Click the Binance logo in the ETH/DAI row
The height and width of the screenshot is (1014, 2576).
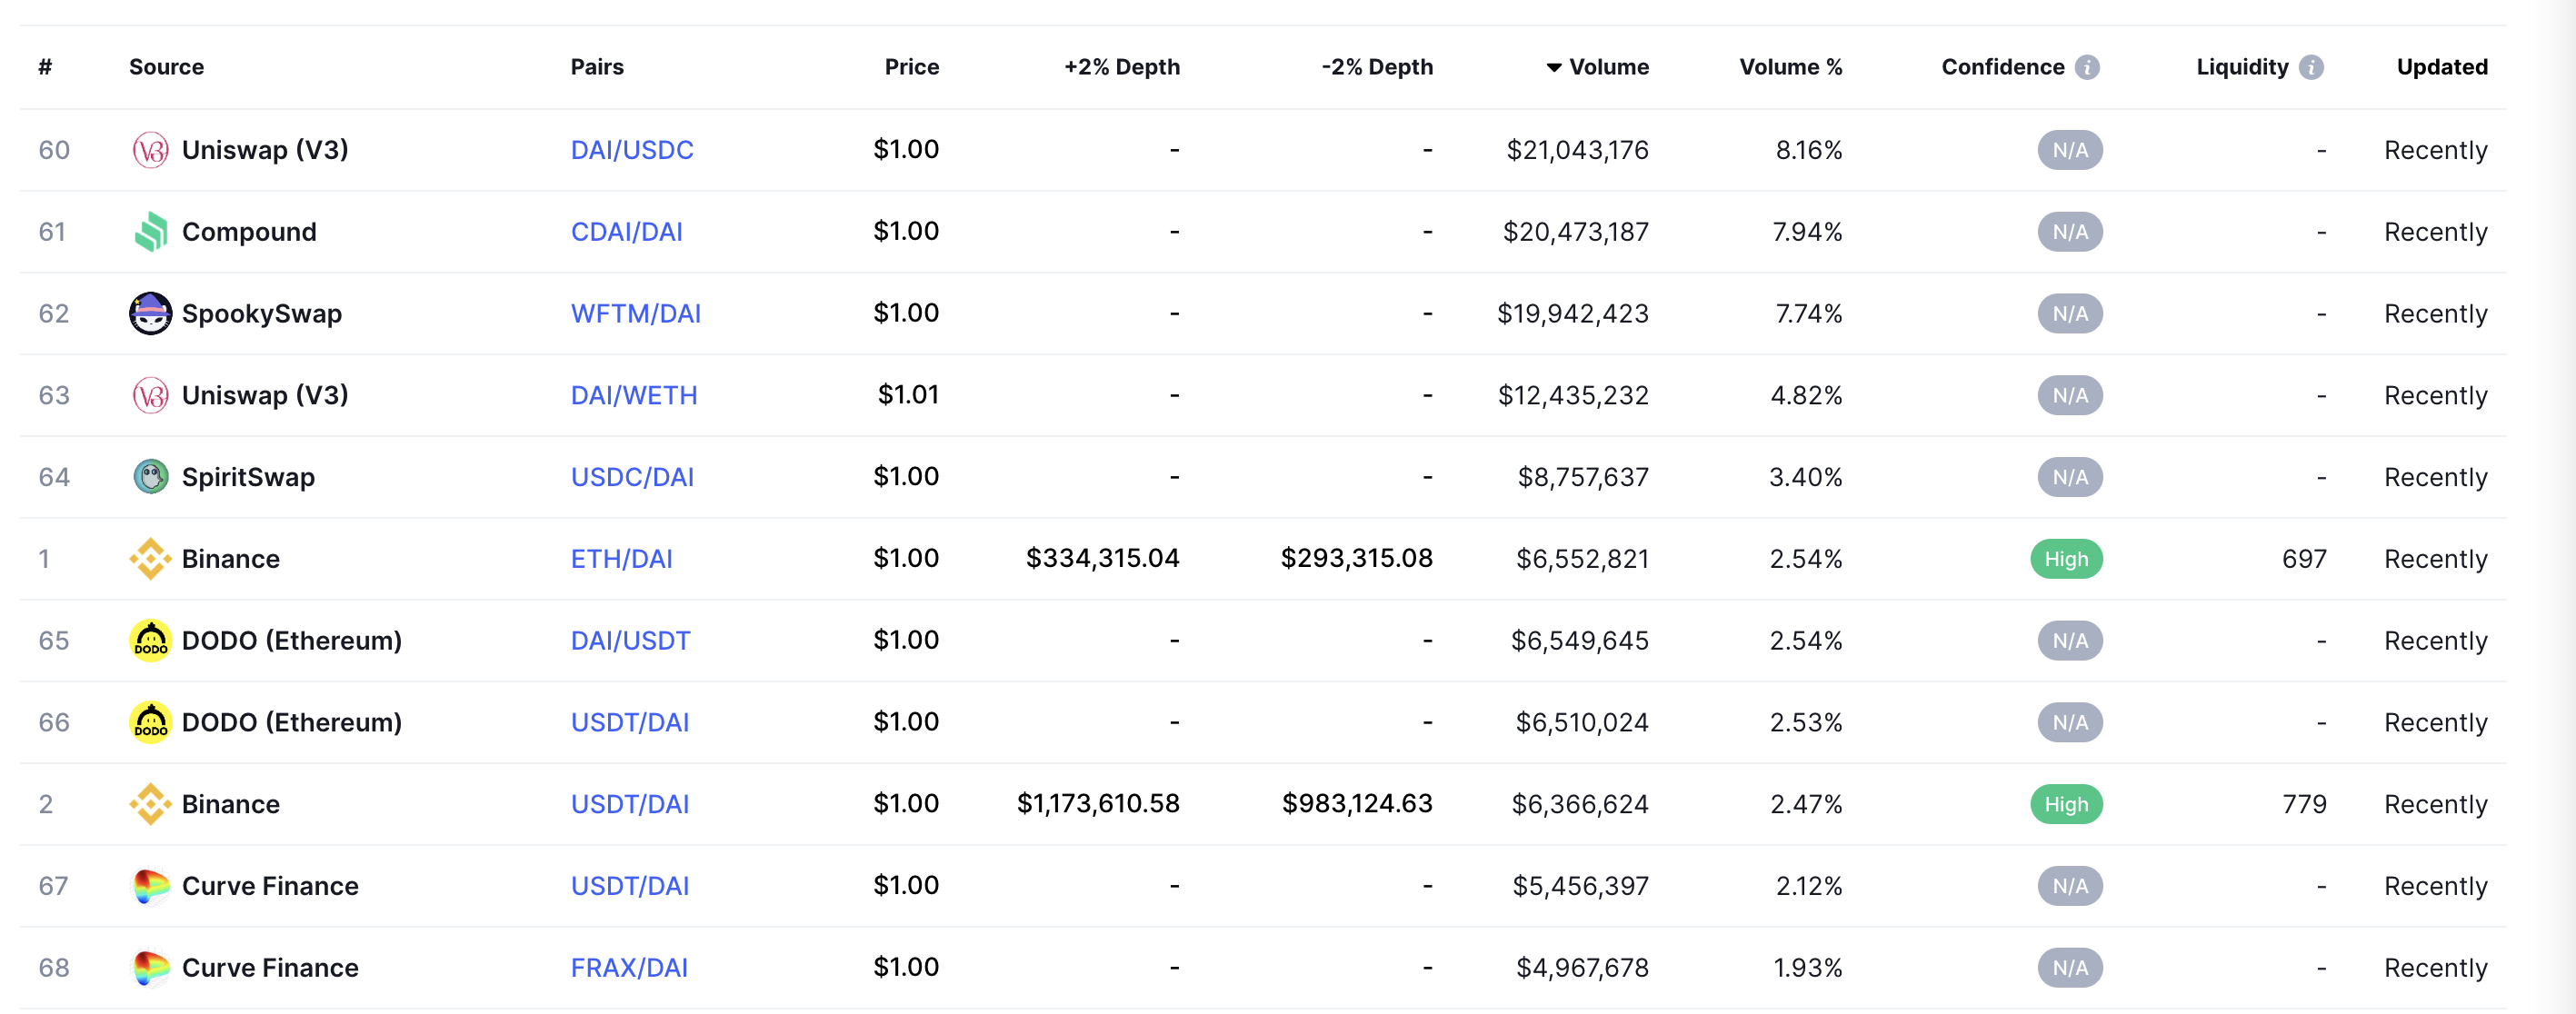point(150,559)
